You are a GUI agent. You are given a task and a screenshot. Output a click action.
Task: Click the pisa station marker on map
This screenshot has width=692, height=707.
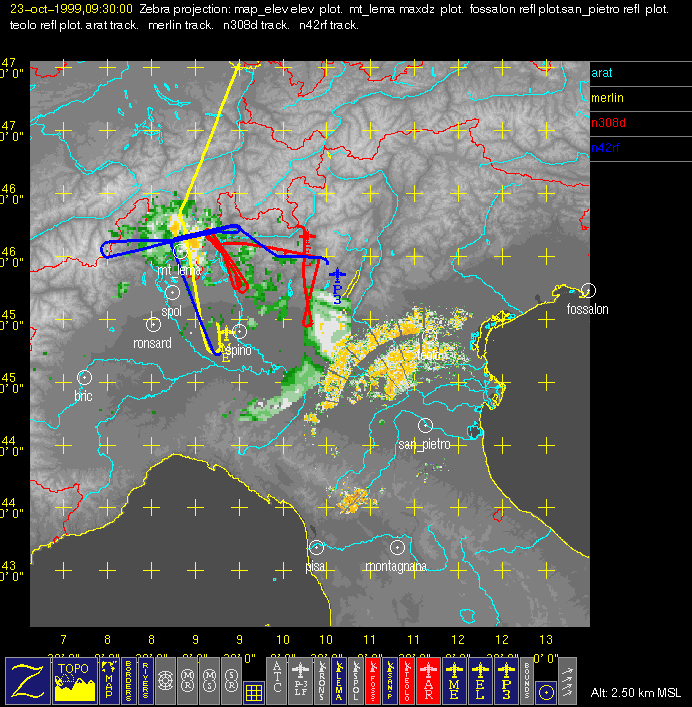(317, 547)
